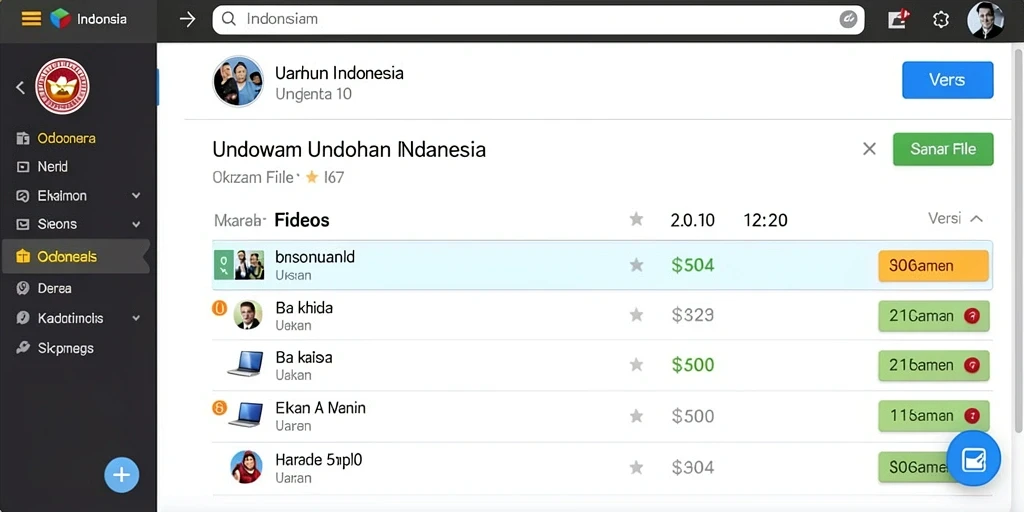This screenshot has height=512, width=1024.
Task: Open the hamburger menu icon
Action: tap(31, 19)
